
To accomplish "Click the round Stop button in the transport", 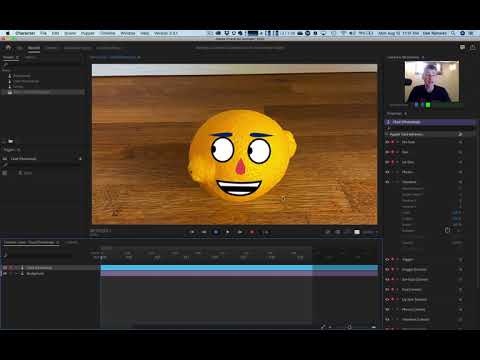I will pos(216,232).
